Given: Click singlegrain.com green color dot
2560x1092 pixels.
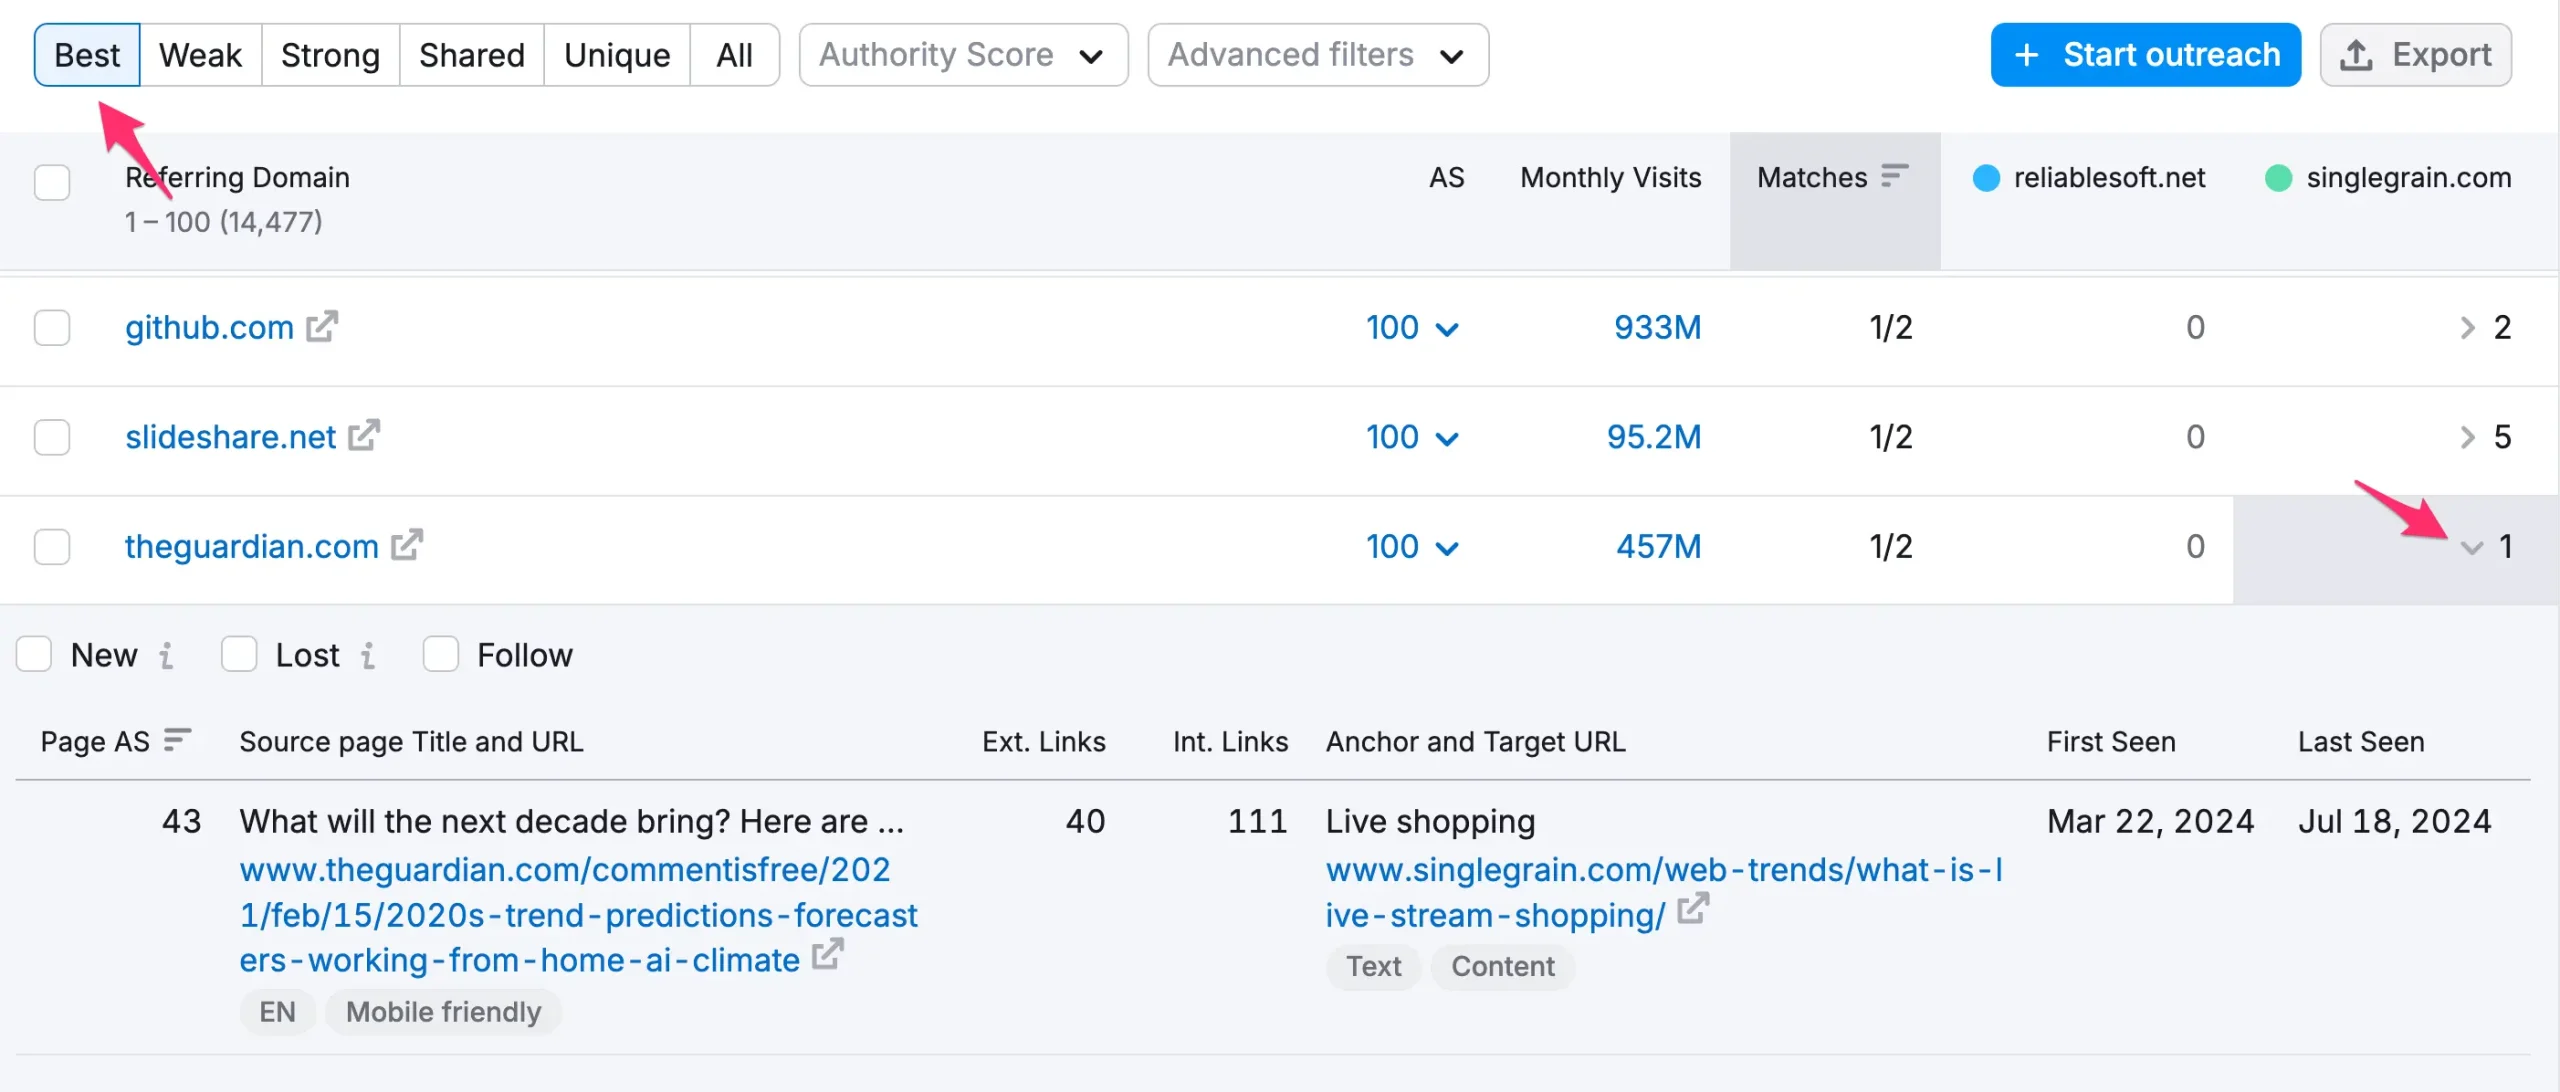Looking at the screenshot, I should pos(2278,178).
